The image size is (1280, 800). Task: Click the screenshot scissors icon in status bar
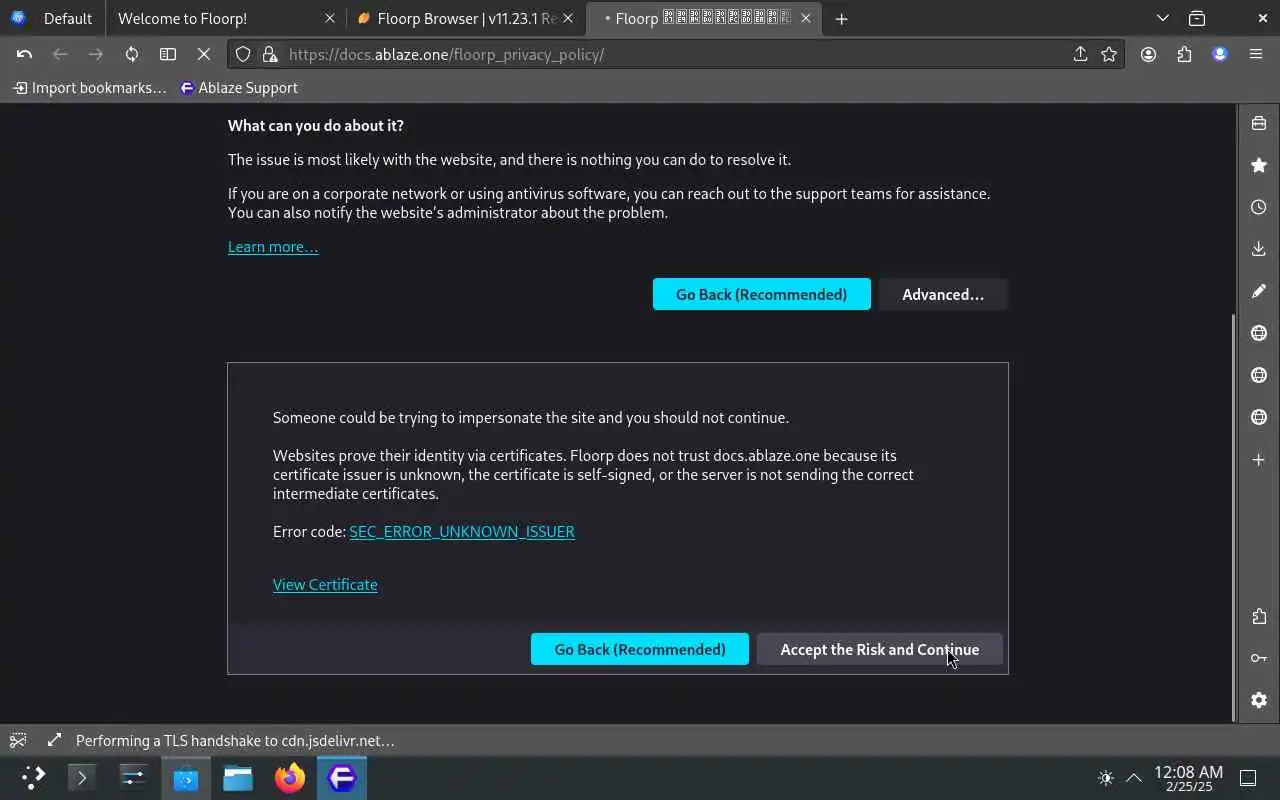[18, 741]
